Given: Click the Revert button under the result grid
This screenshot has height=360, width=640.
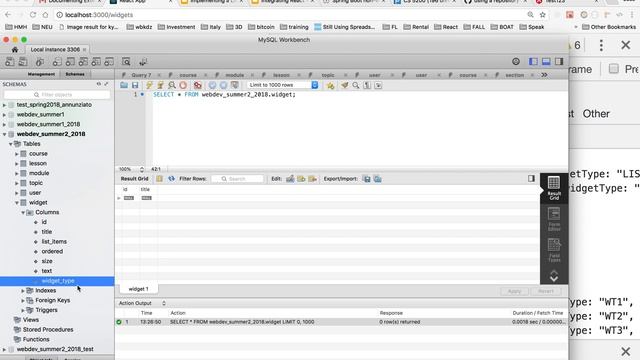Looking at the screenshot, I should [x=546, y=291].
